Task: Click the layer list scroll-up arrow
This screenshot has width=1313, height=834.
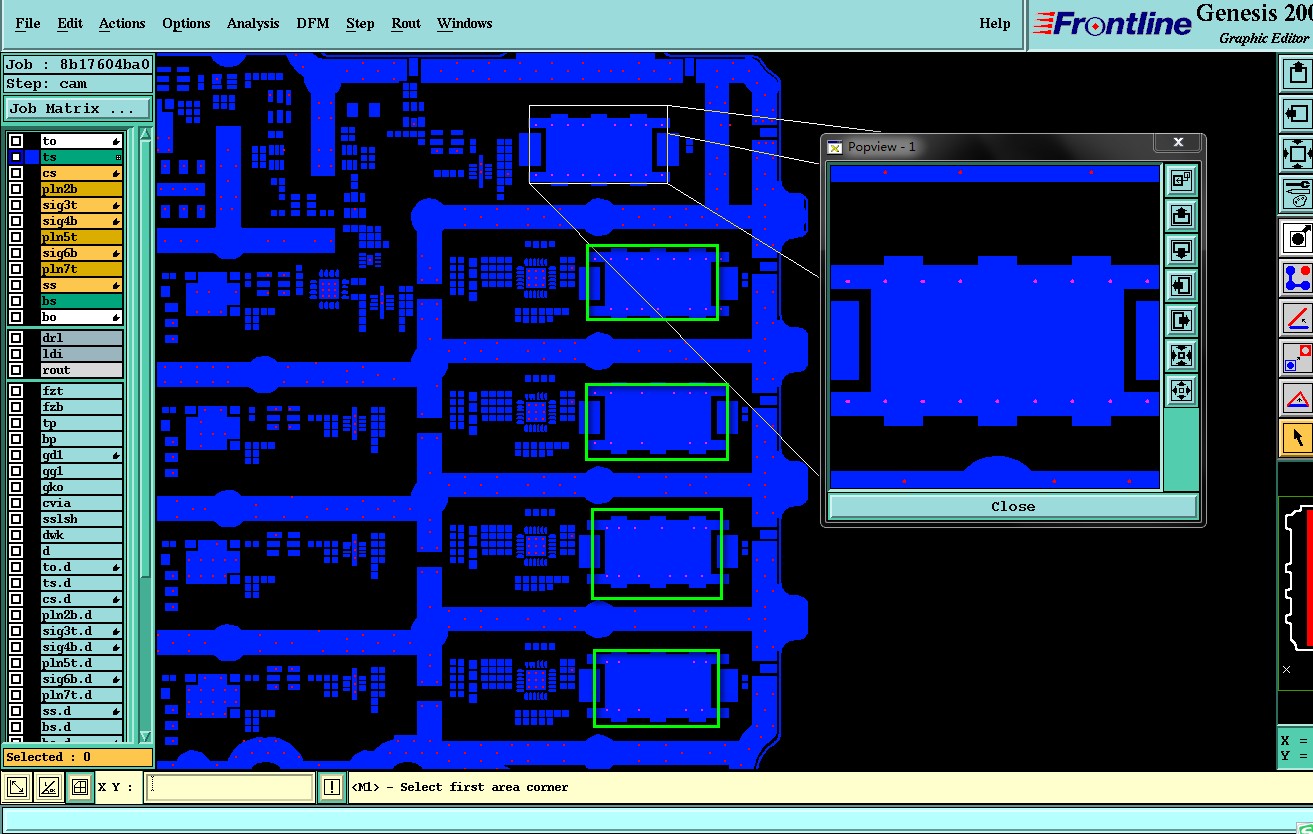Action: coord(145,135)
